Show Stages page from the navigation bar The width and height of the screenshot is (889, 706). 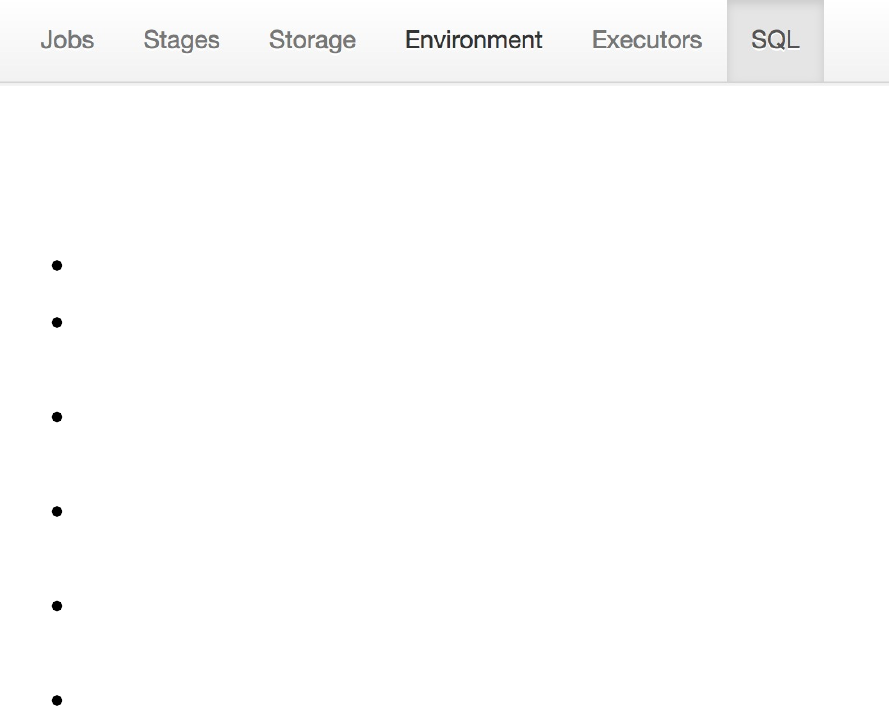[x=181, y=40]
